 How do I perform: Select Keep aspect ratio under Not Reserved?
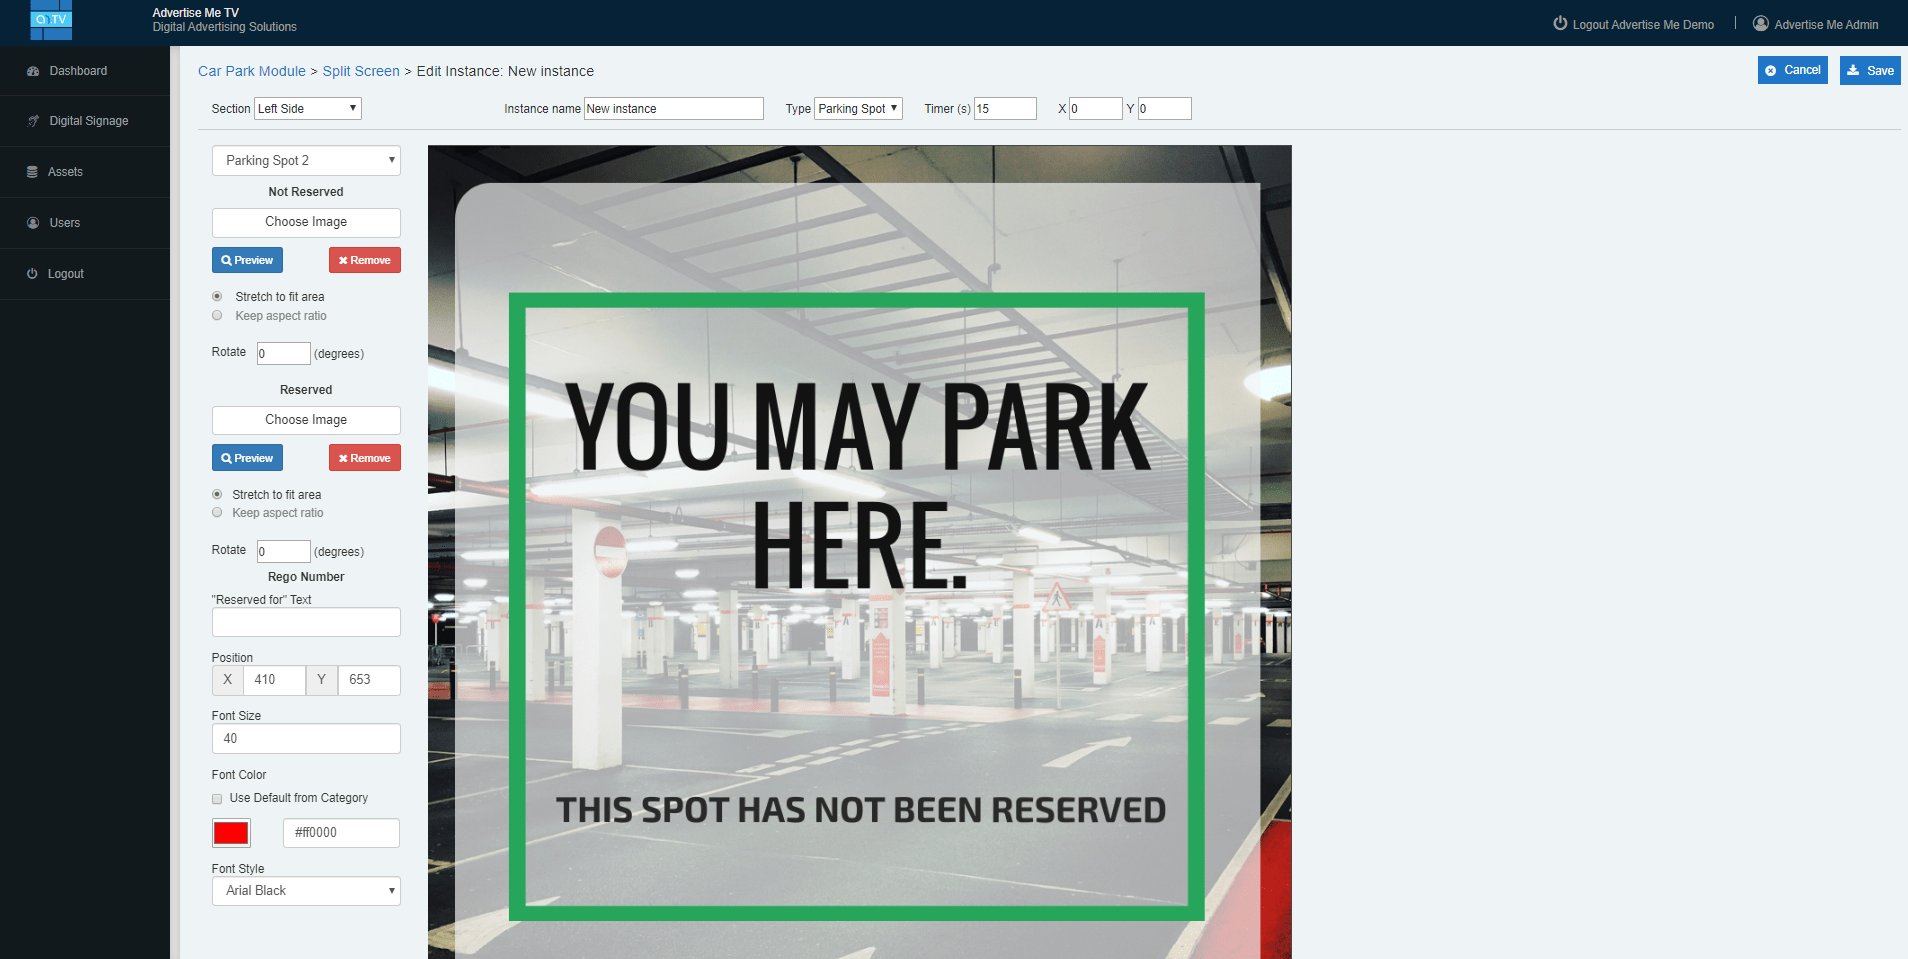pos(217,316)
